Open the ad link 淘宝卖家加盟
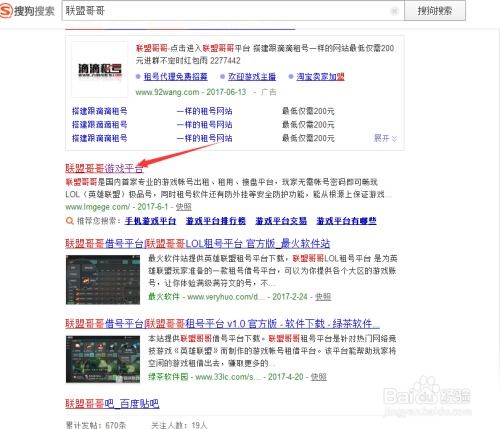Image resolution: width=500 pixels, height=429 pixels. coord(320,77)
